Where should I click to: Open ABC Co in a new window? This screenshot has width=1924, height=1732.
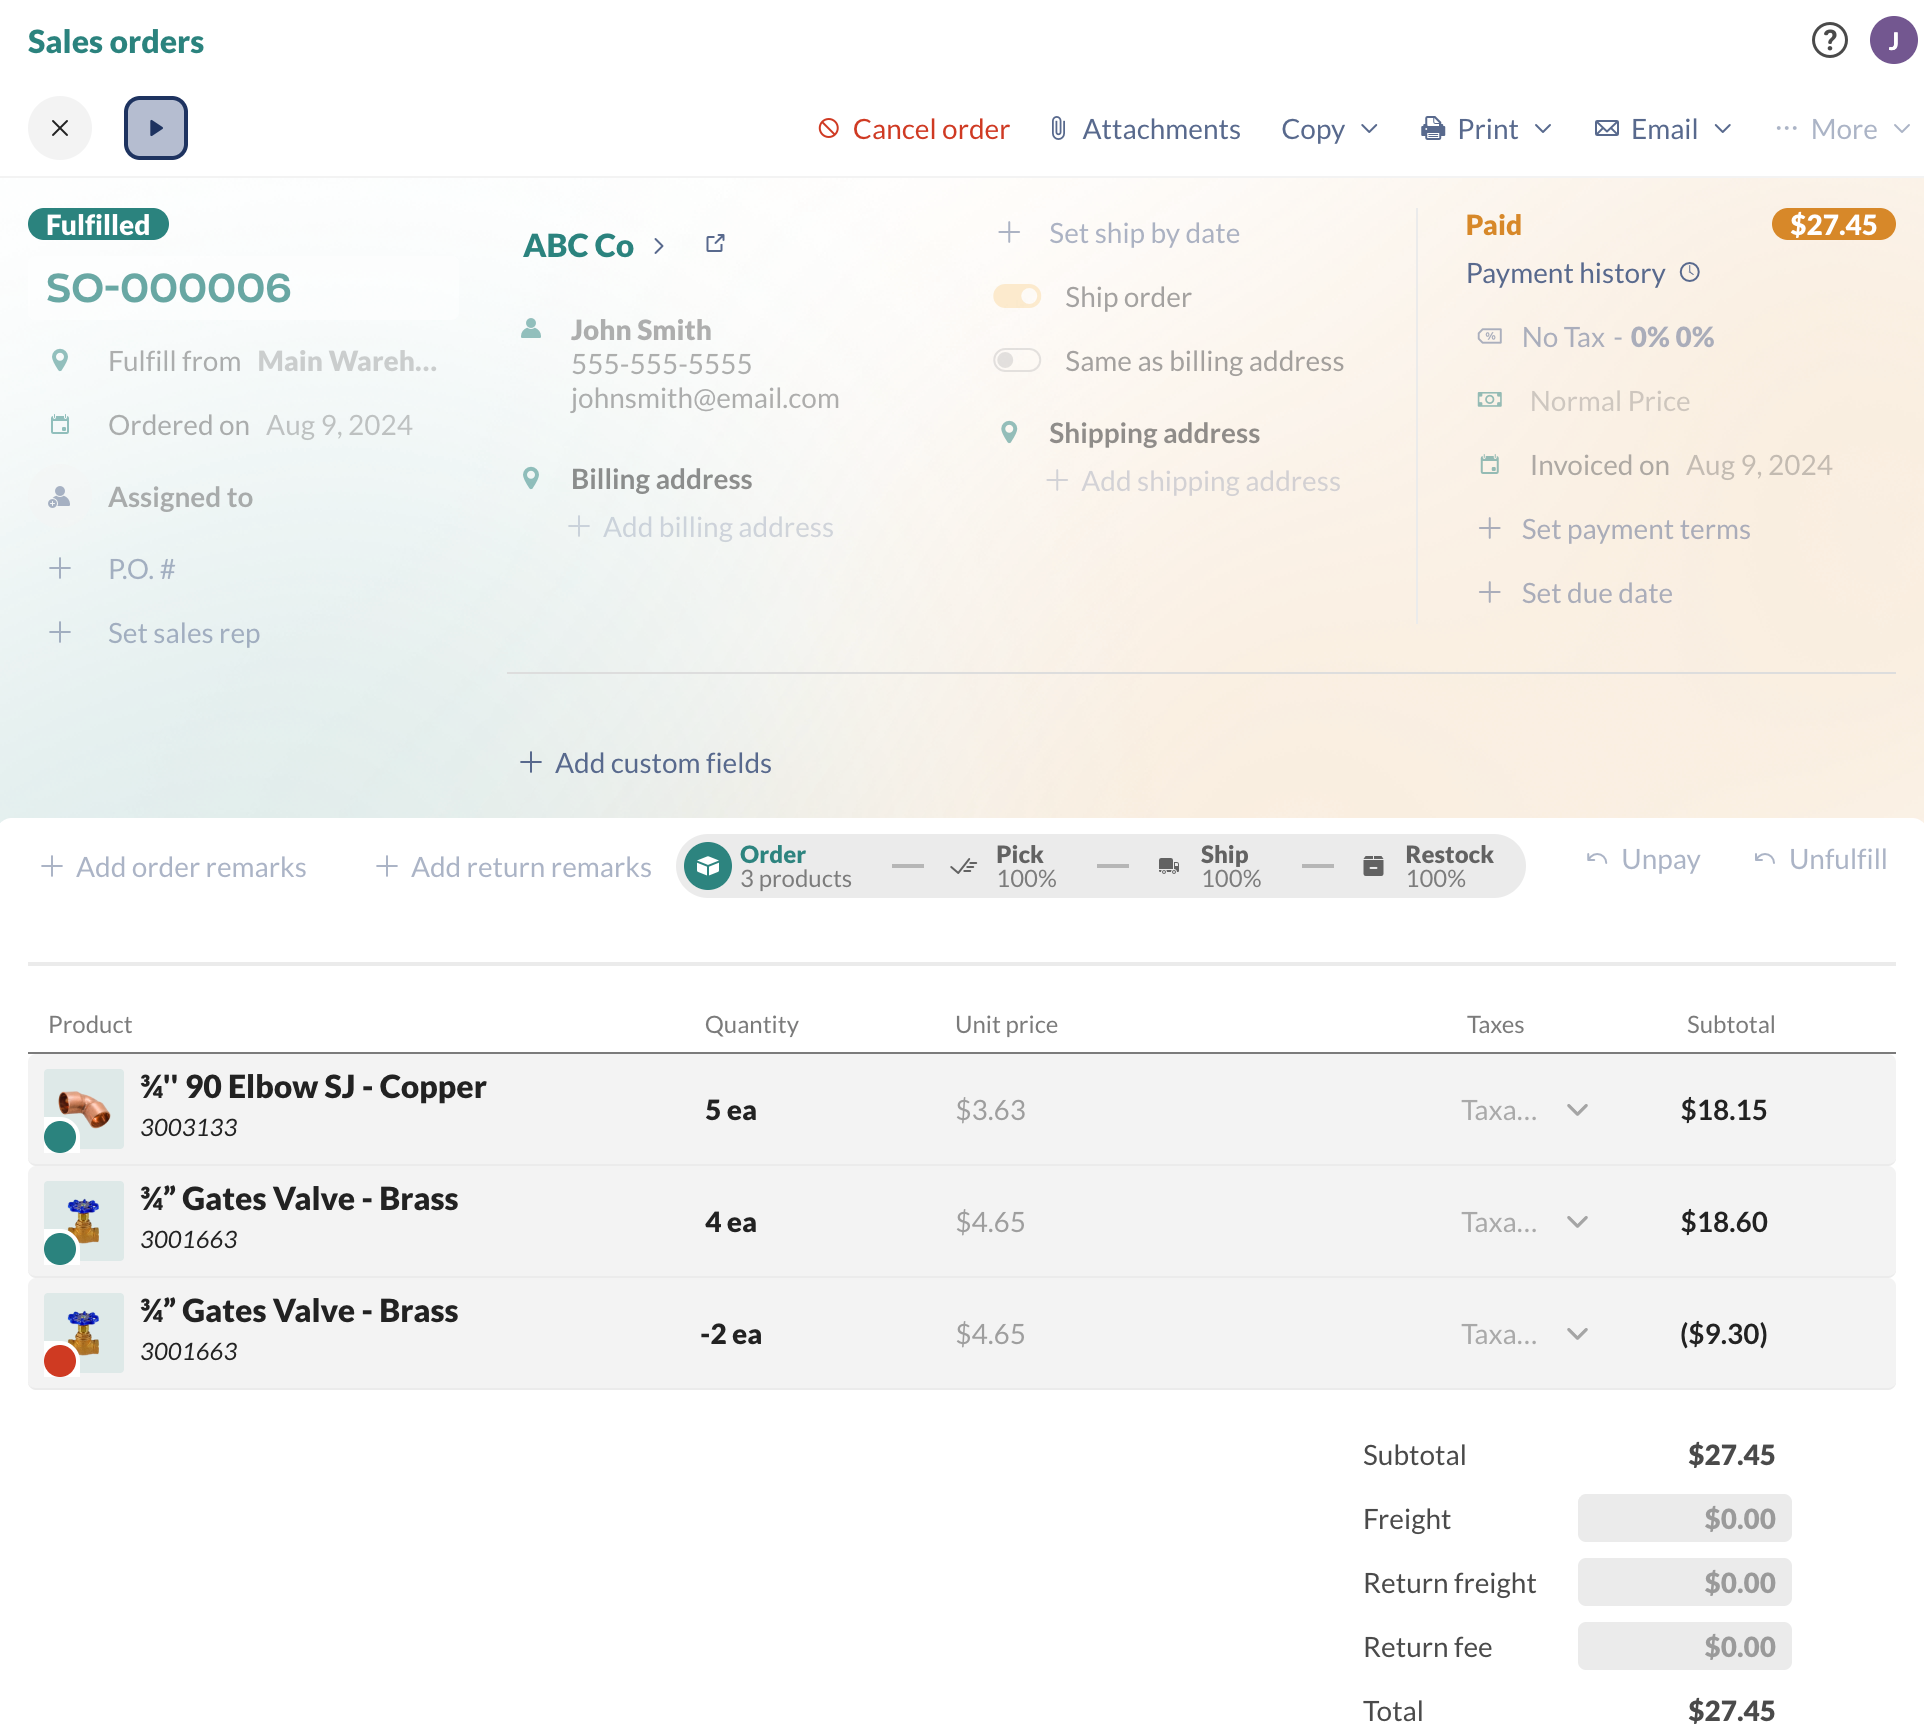[714, 244]
